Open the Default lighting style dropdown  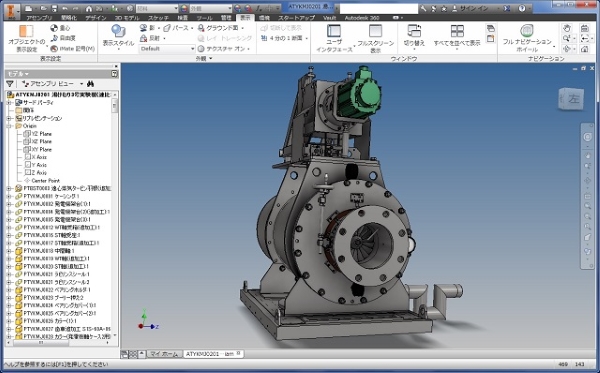[x=167, y=49]
